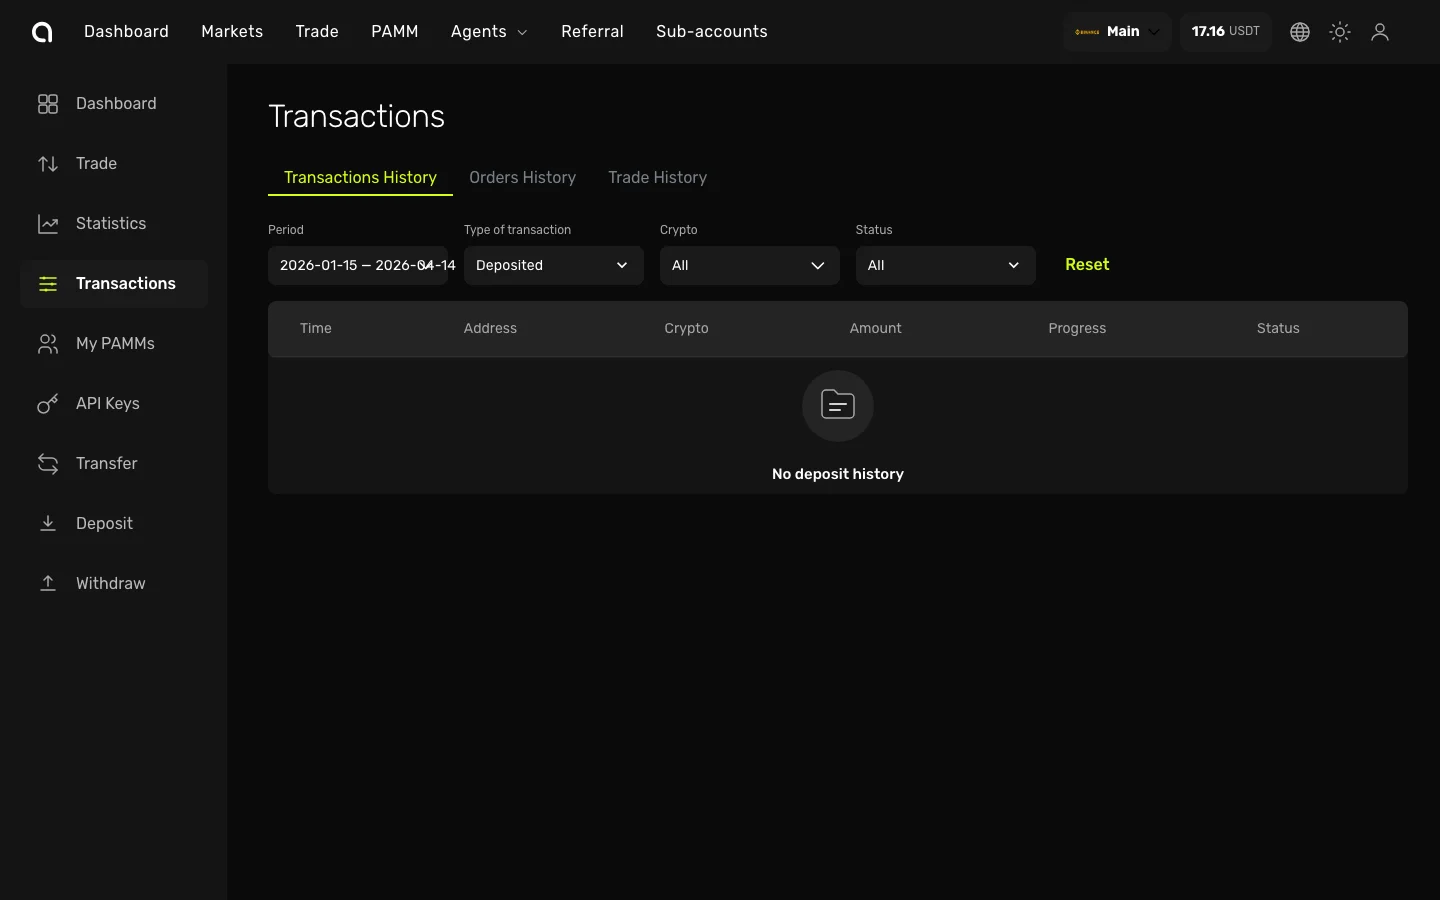Open the language globe selector
The width and height of the screenshot is (1440, 900).
coord(1299,31)
